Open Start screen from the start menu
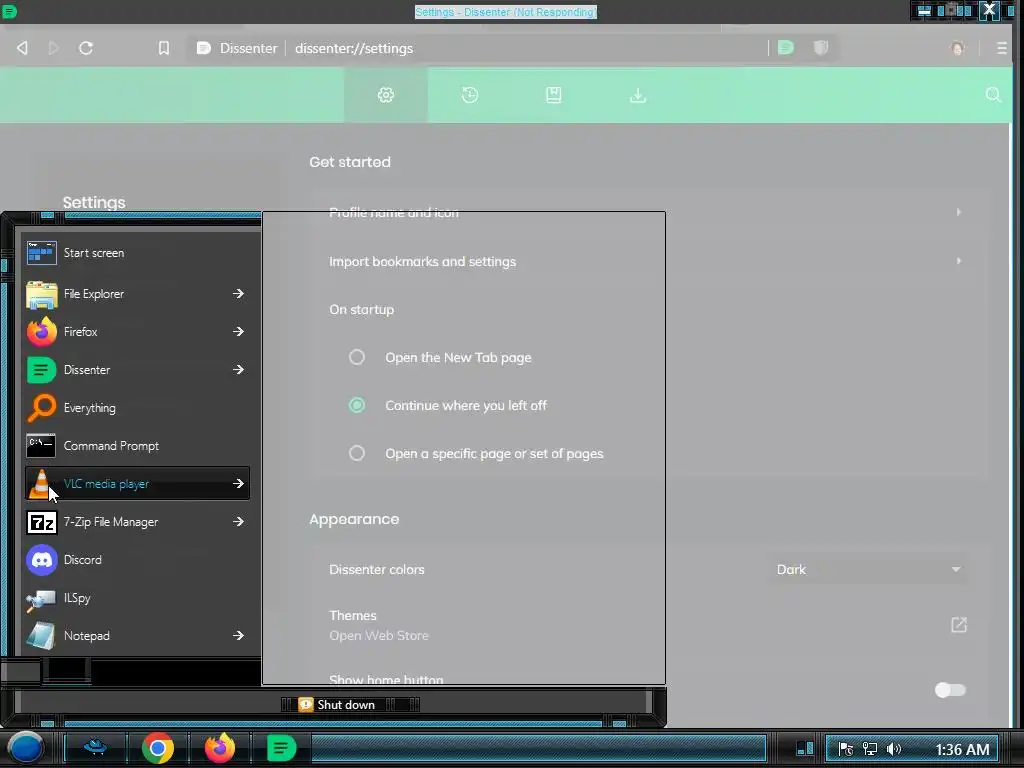This screenshot has height=768, width=1024. (137, 253)
